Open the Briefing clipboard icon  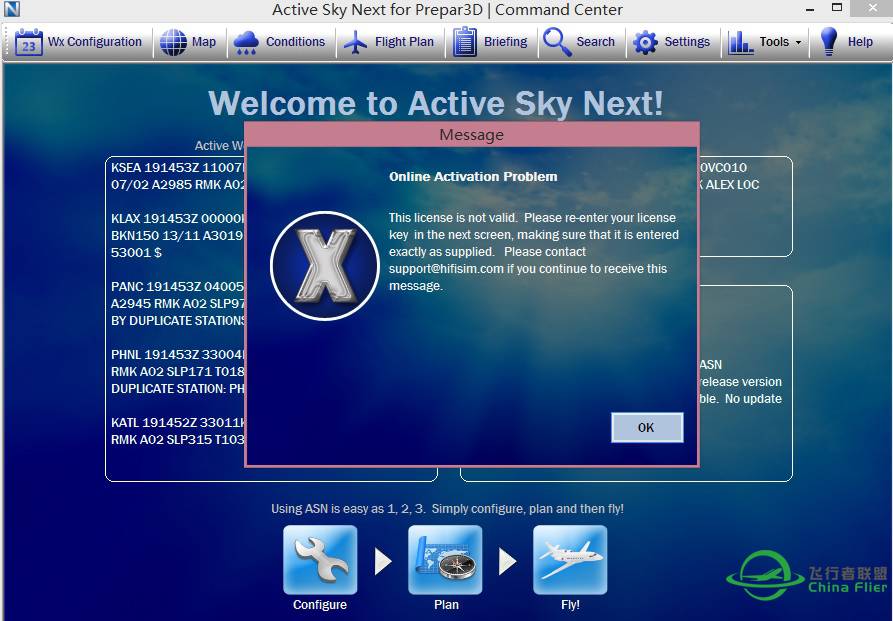tap(465, 42)
